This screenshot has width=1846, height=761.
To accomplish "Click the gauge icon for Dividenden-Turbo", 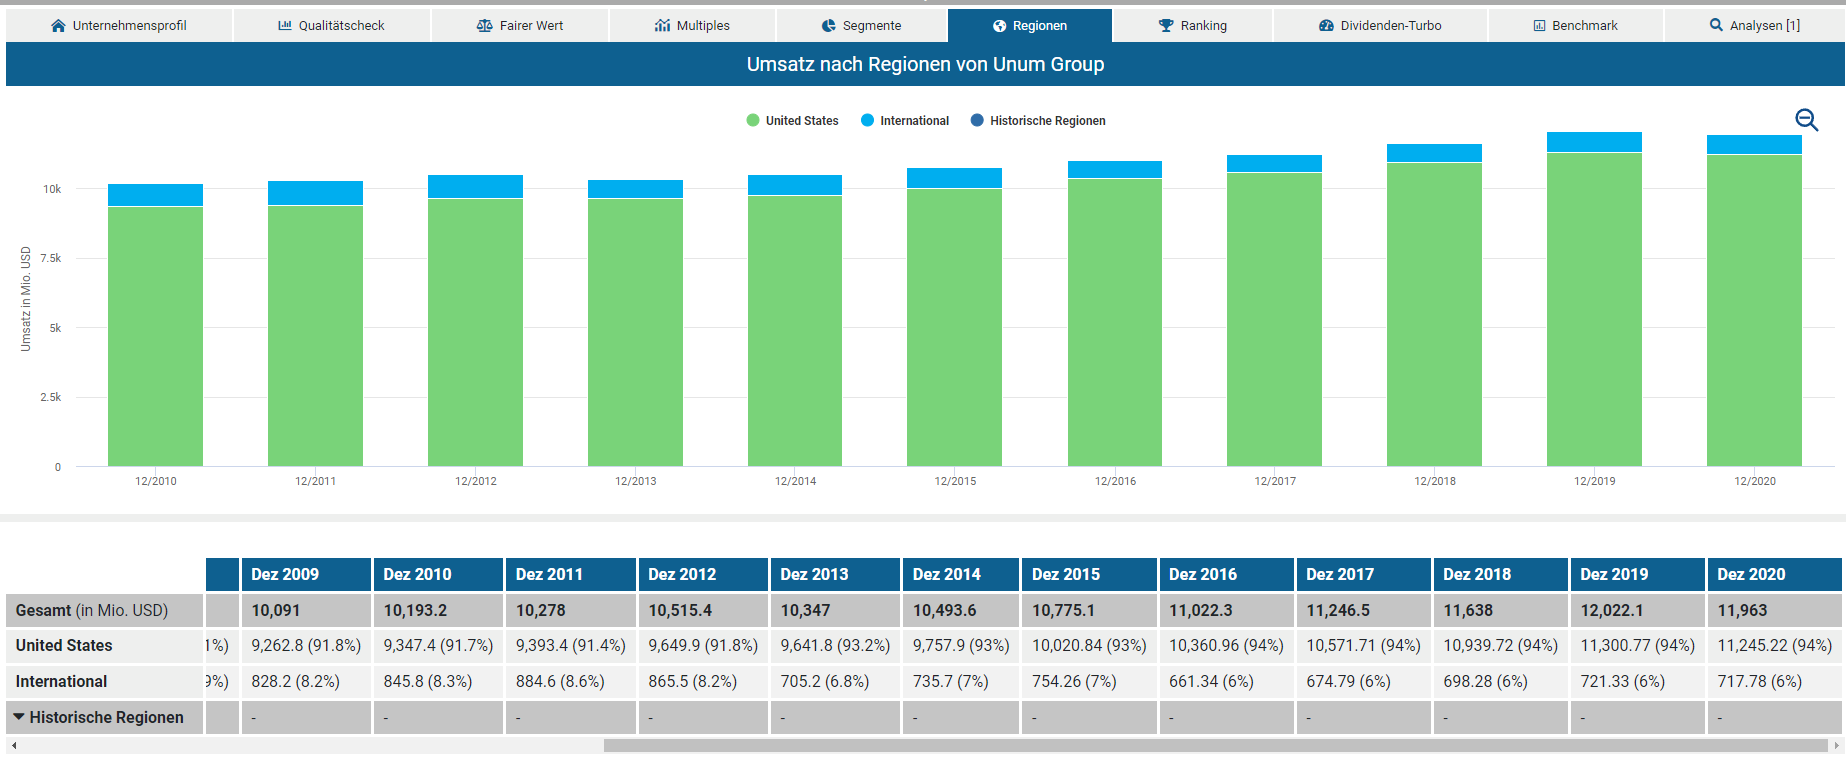I will [x=1326, y=26].
